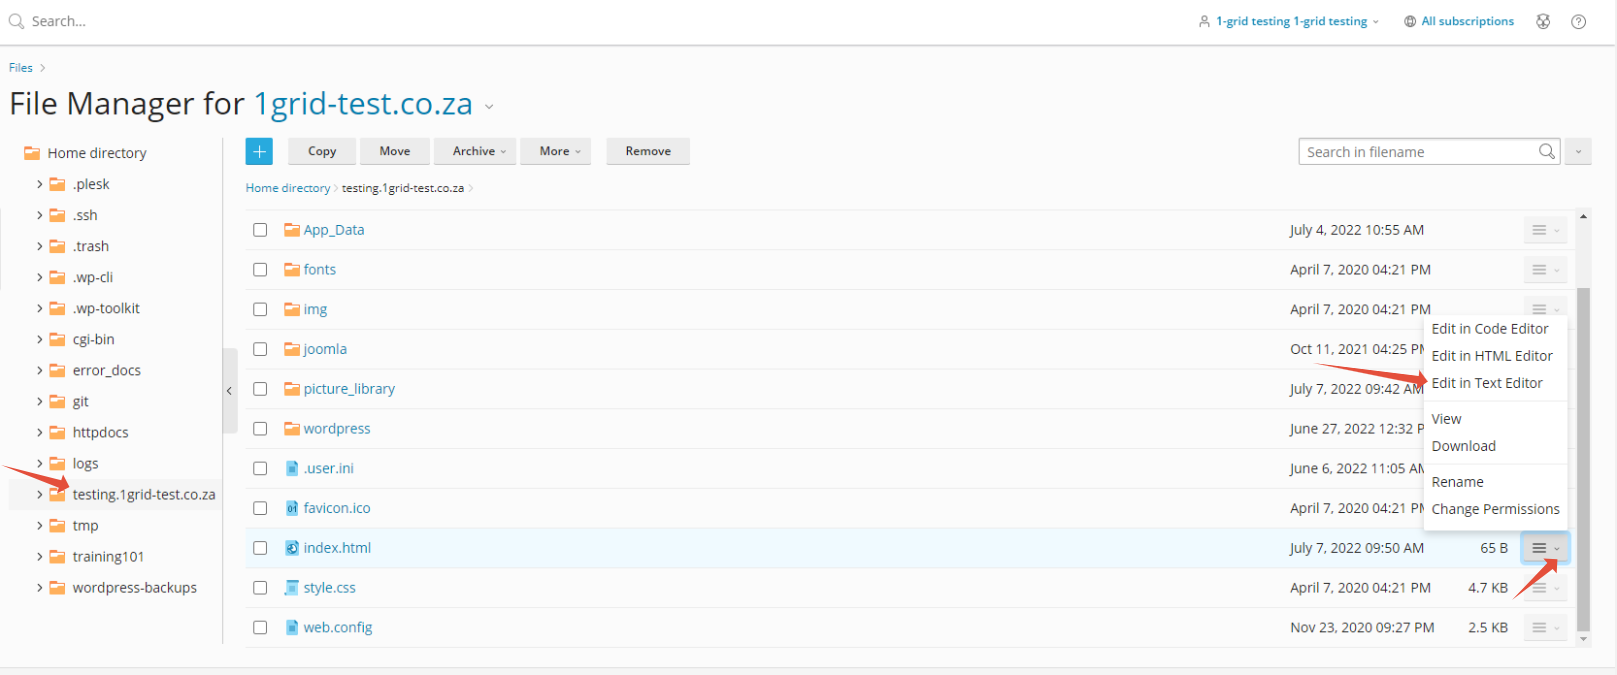The width and height of the screenshot is (1617, 675).
Task: Click the user account person icon
Action: point(1204,21)
